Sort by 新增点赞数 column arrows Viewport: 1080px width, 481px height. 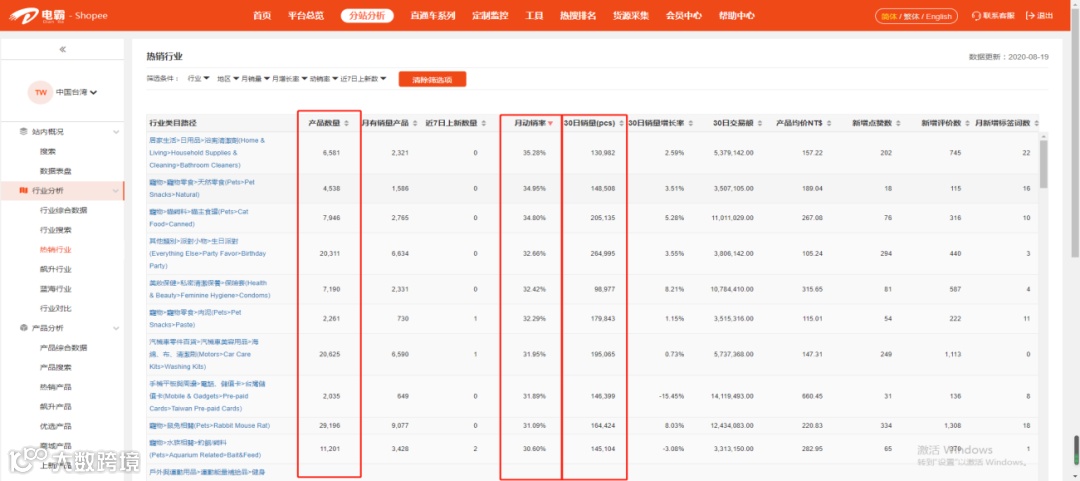[897, 123]
